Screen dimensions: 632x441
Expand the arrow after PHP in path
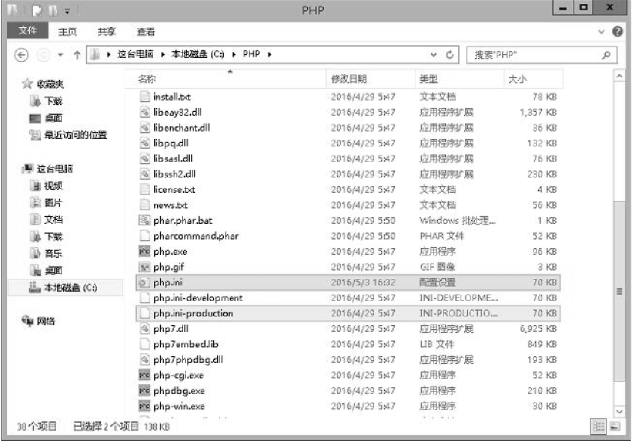pyautogui.click(x=270, y=54)
